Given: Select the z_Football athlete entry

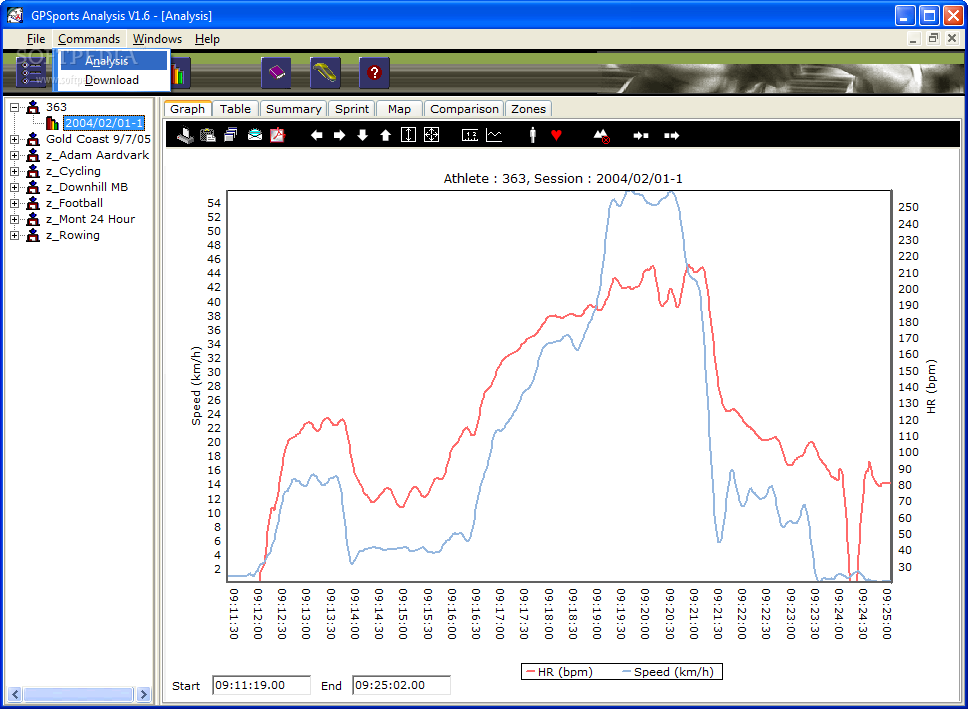Looking at the screenshot, I should point(74,203).
